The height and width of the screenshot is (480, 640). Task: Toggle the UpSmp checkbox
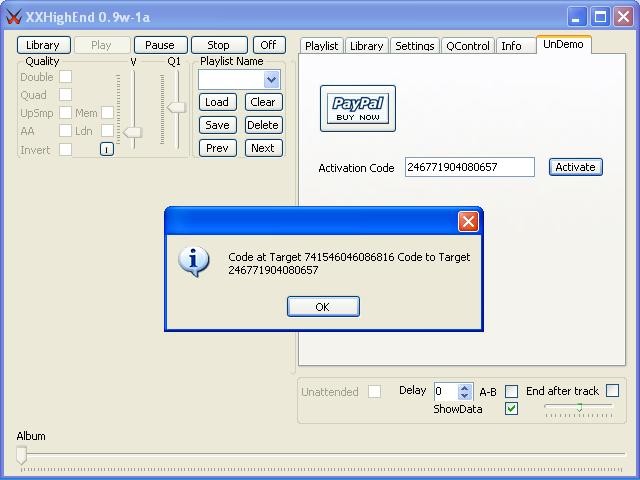(x=65, y=112)
